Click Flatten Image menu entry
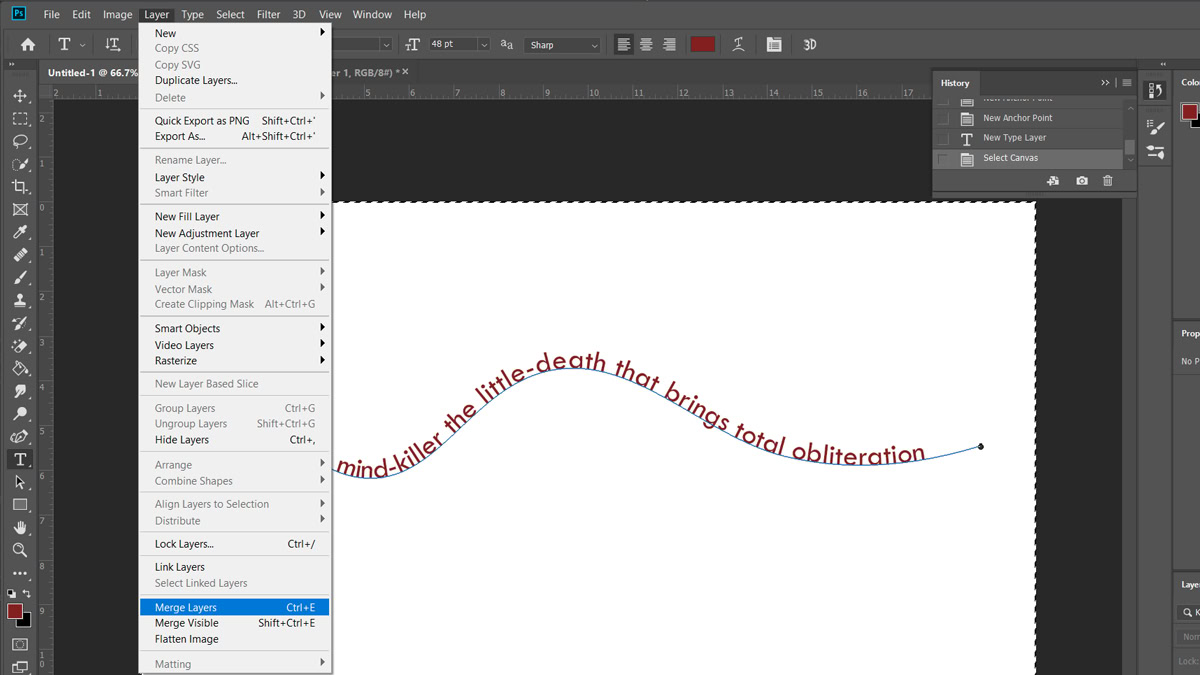Screen dimensions: 1200x675 pyautogui.click(x=187, y=639)
